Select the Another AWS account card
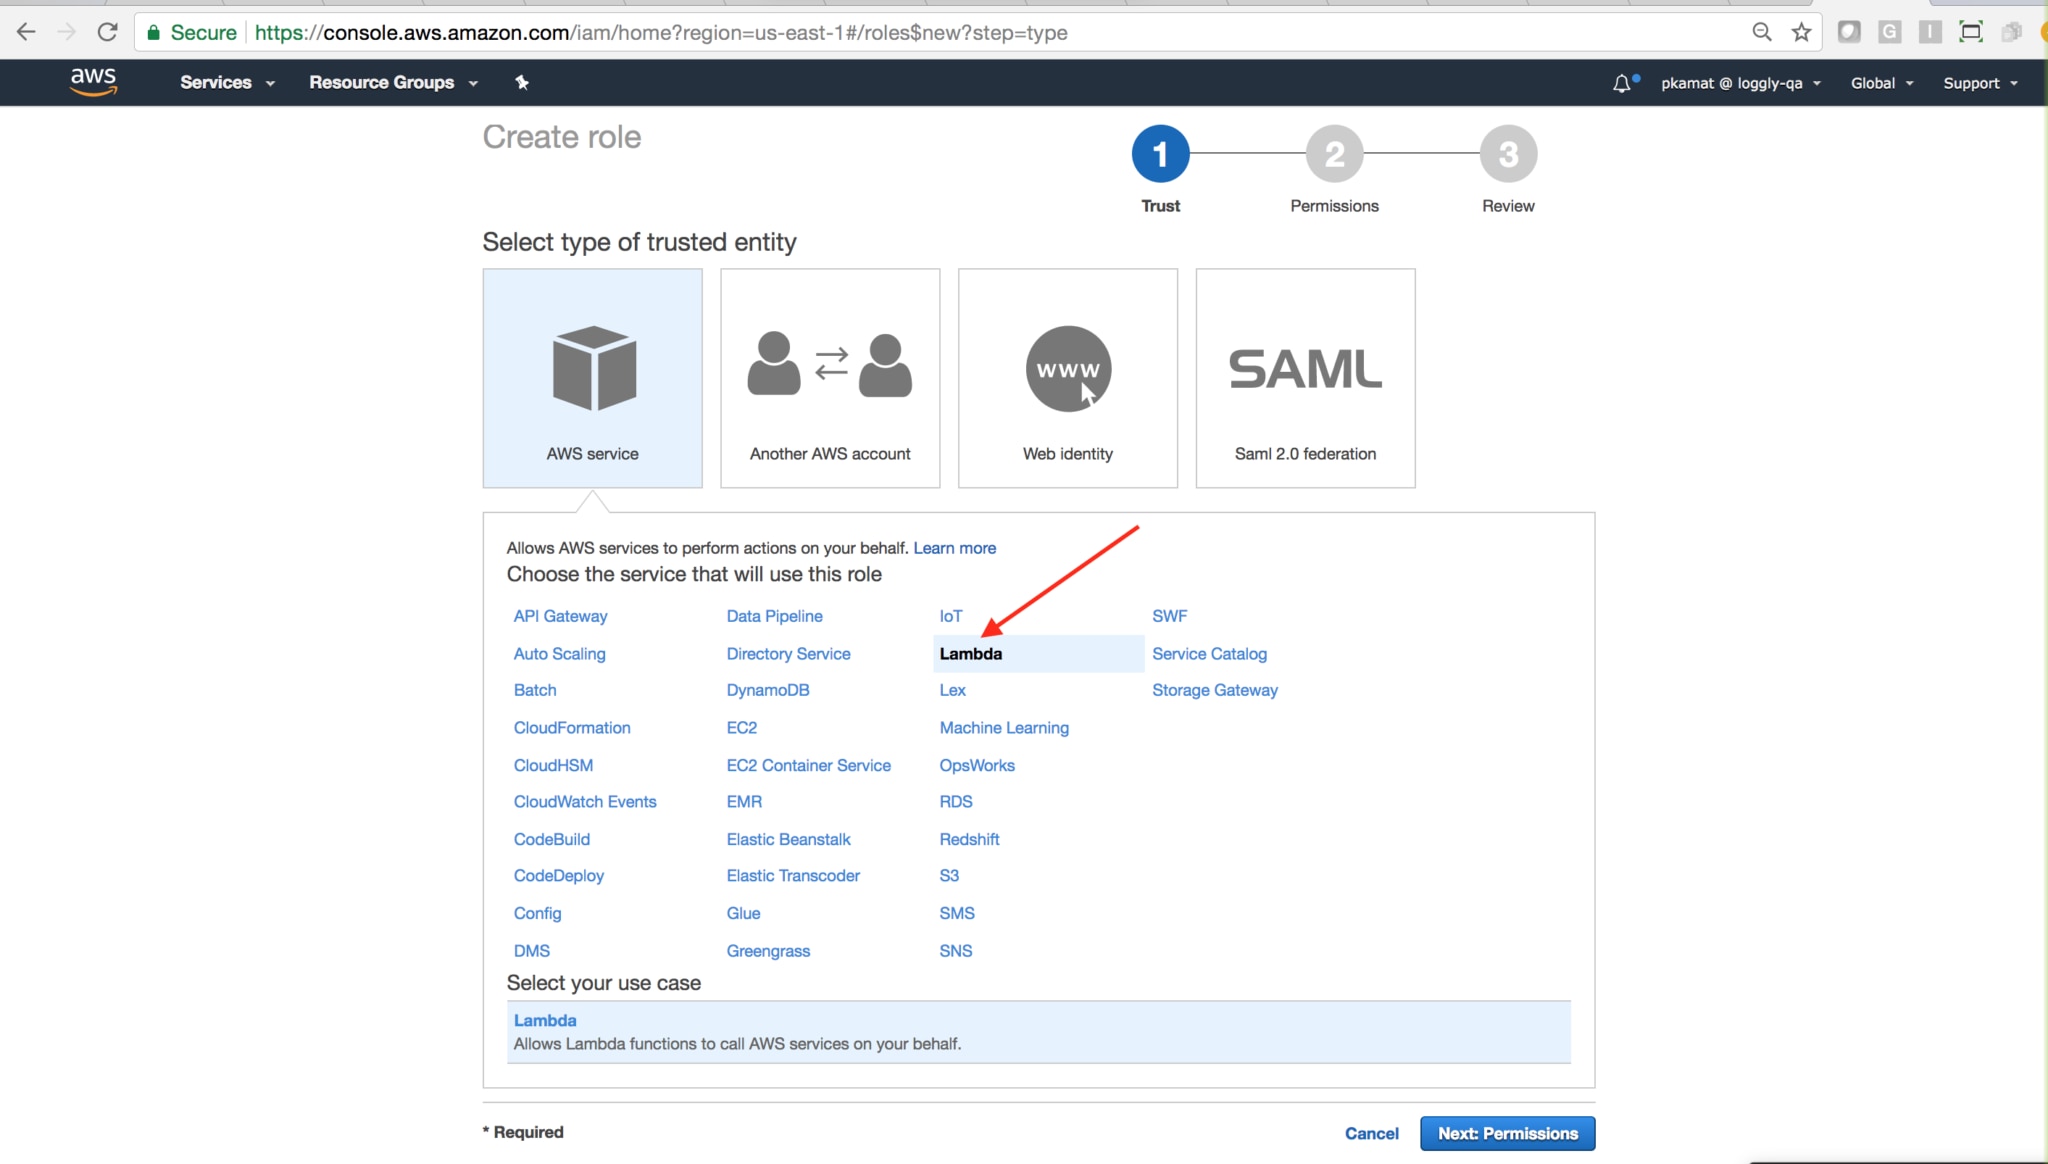 [x=829, y=378]
